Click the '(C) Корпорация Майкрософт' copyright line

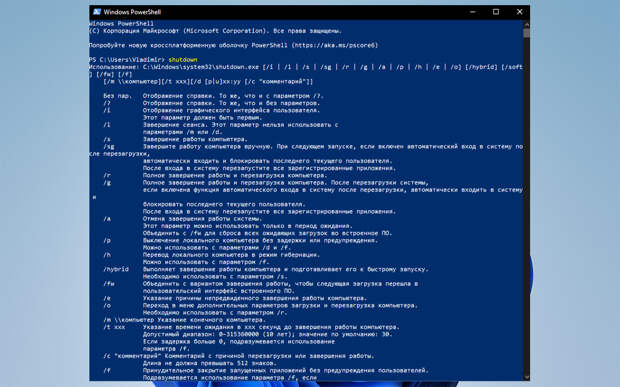point(215,31)
